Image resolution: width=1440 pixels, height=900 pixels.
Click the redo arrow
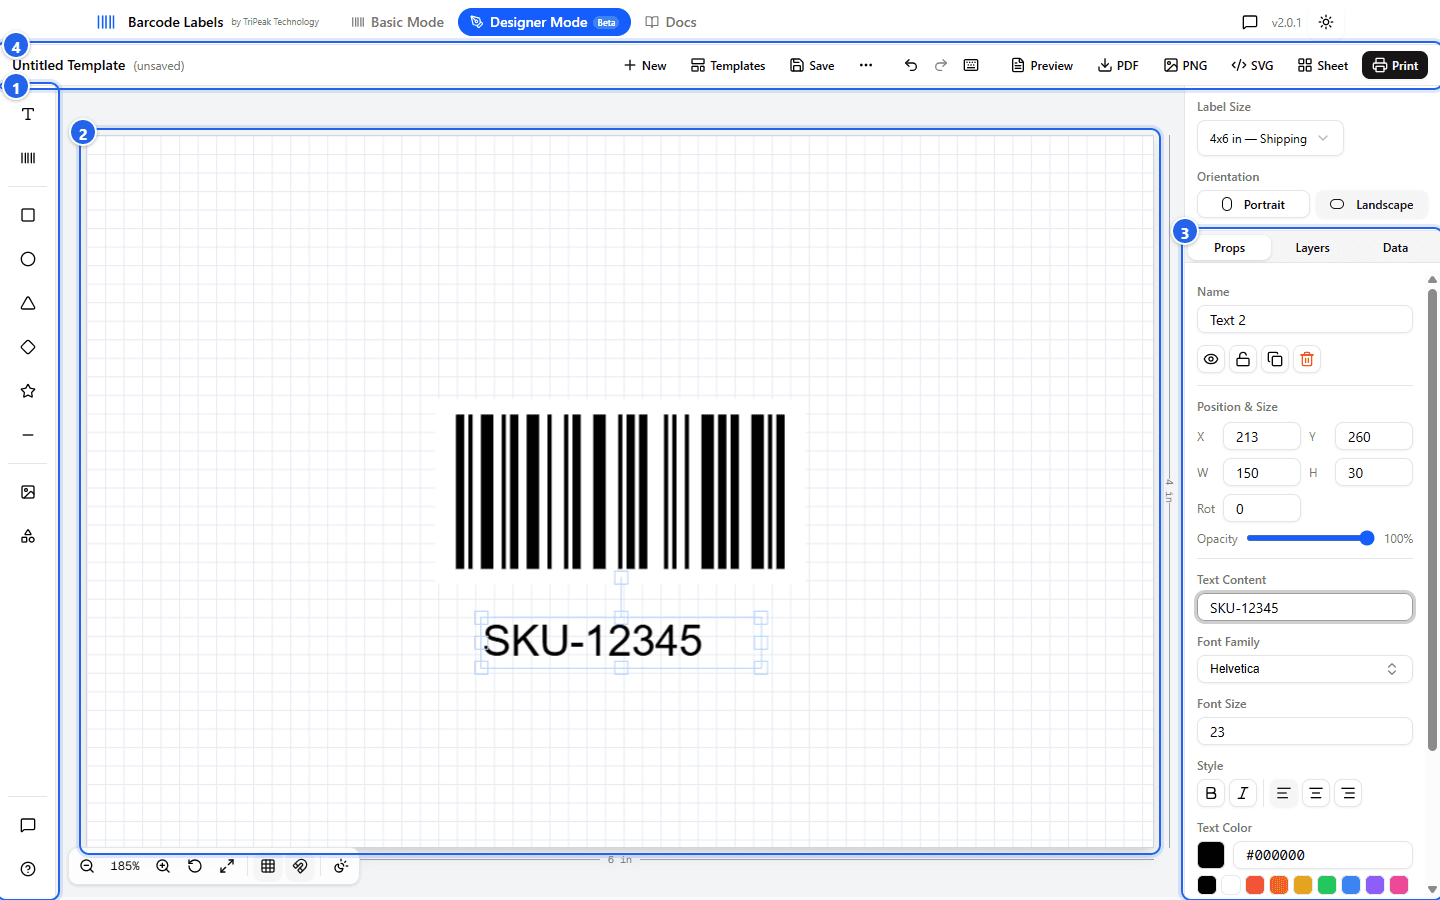[941, 65]
